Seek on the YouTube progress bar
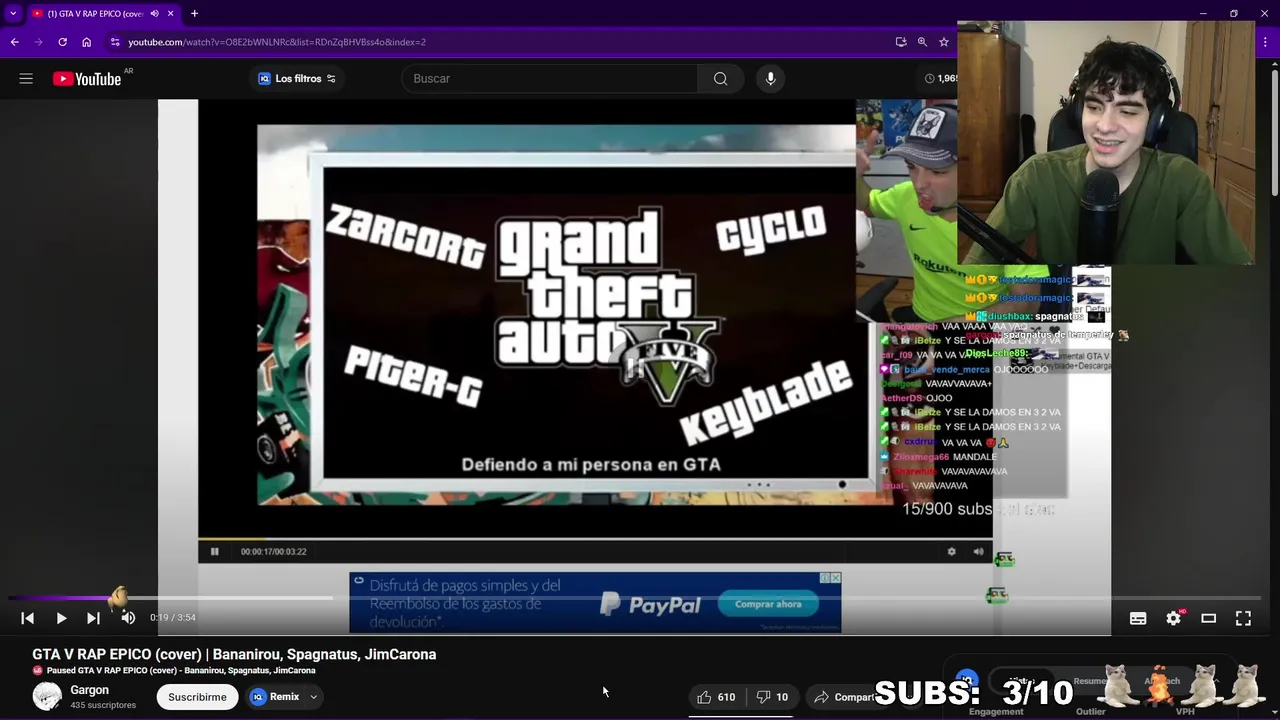This screenshot has width=1280, height=720. click(x=634, y=598)
